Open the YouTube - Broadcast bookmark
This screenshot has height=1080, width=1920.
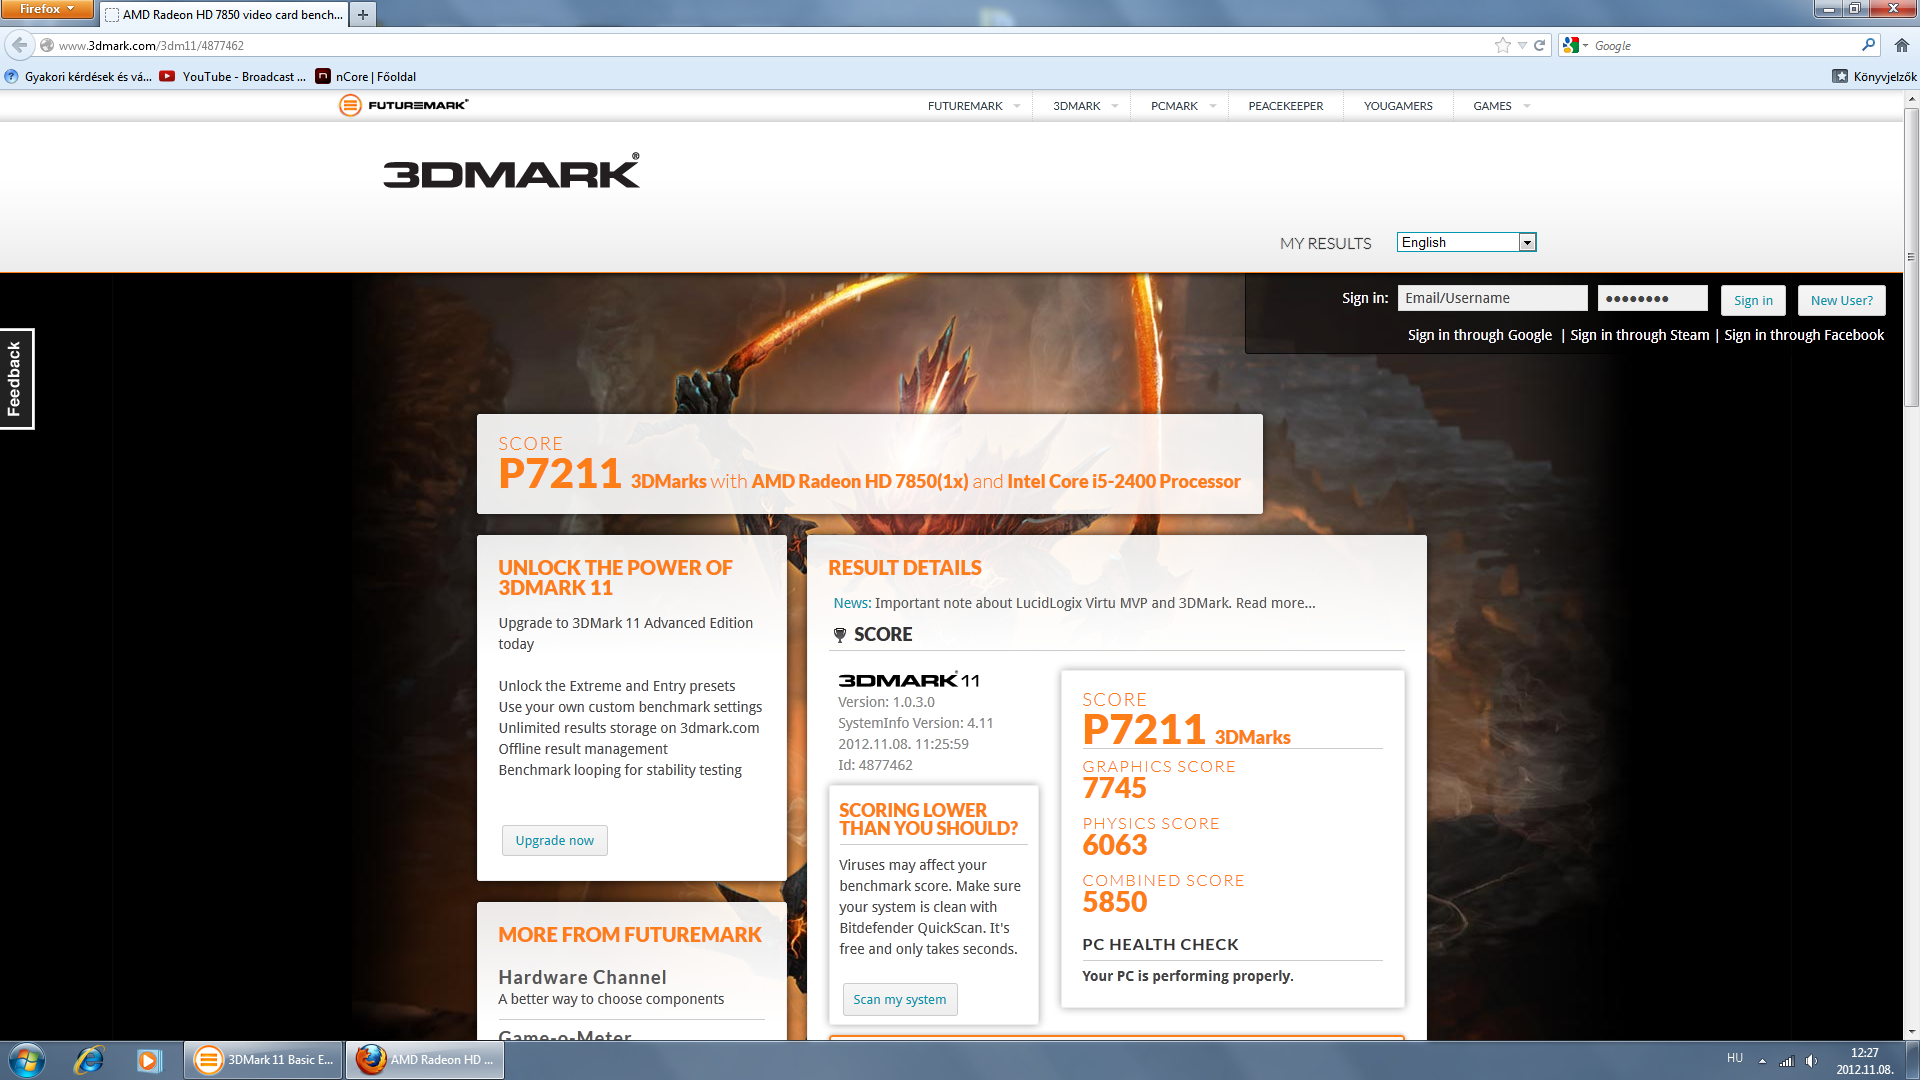[x=232, y=76]
